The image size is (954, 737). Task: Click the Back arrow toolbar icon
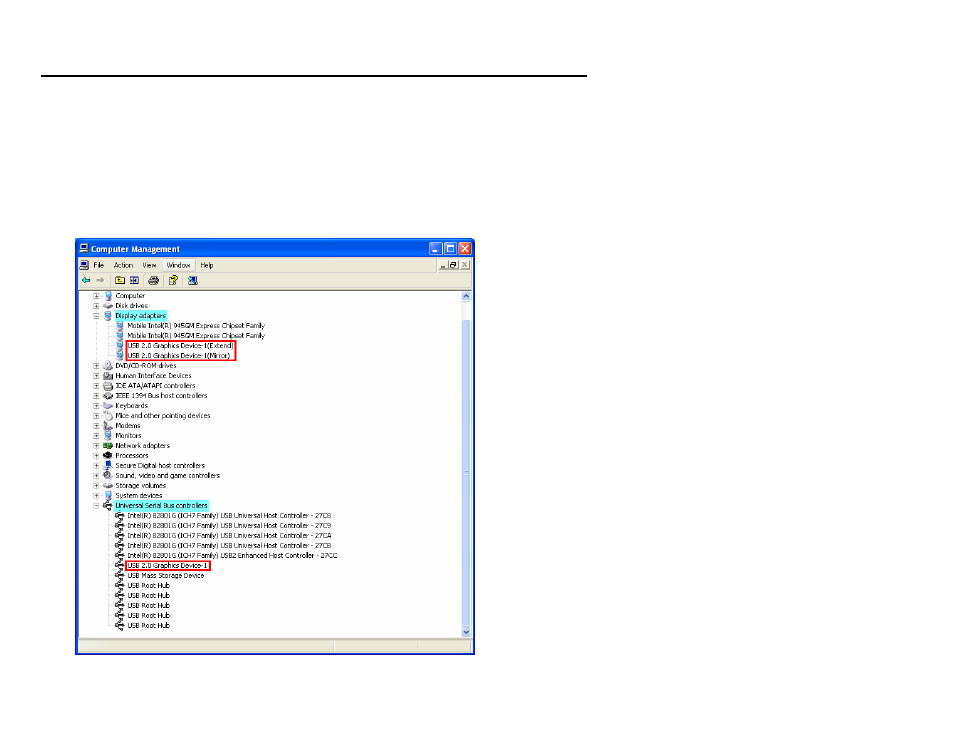pos(86,281)
